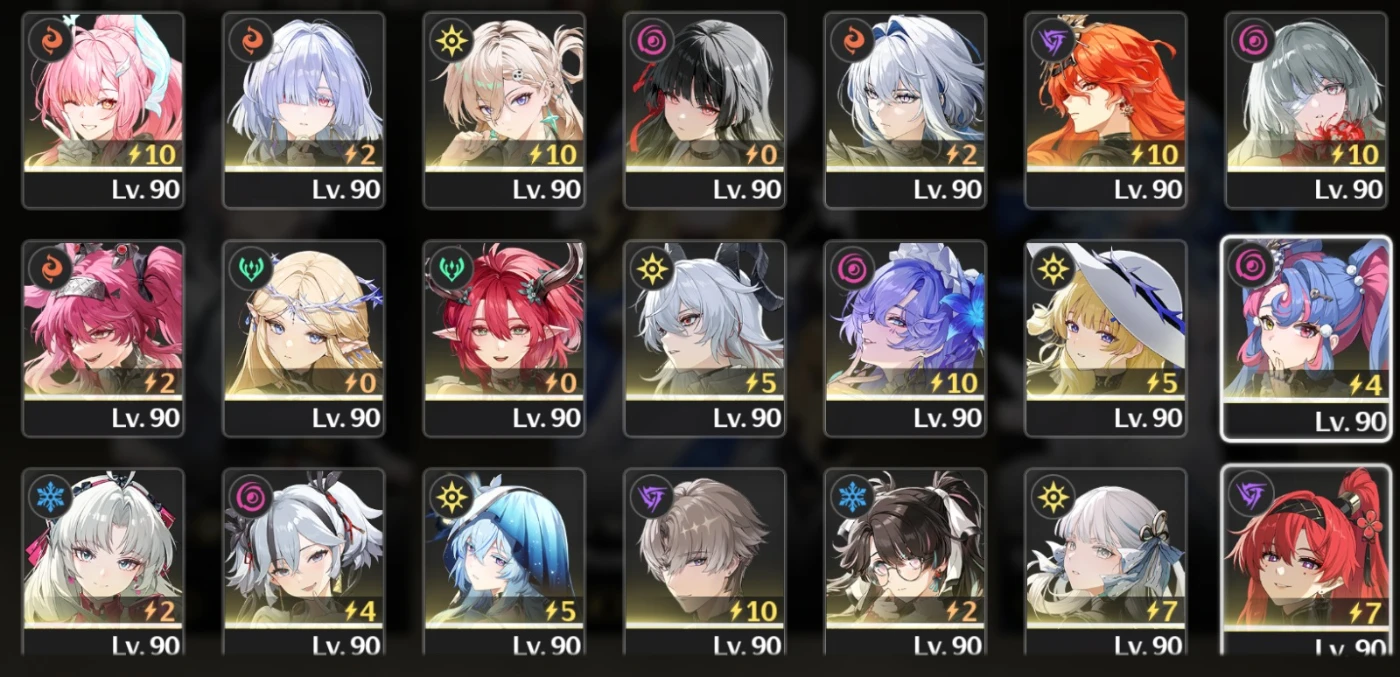Viewport: 1400px width, 677px height.
Task: Click Aero icon on red-haired horned character
Action: pos(450,267)
